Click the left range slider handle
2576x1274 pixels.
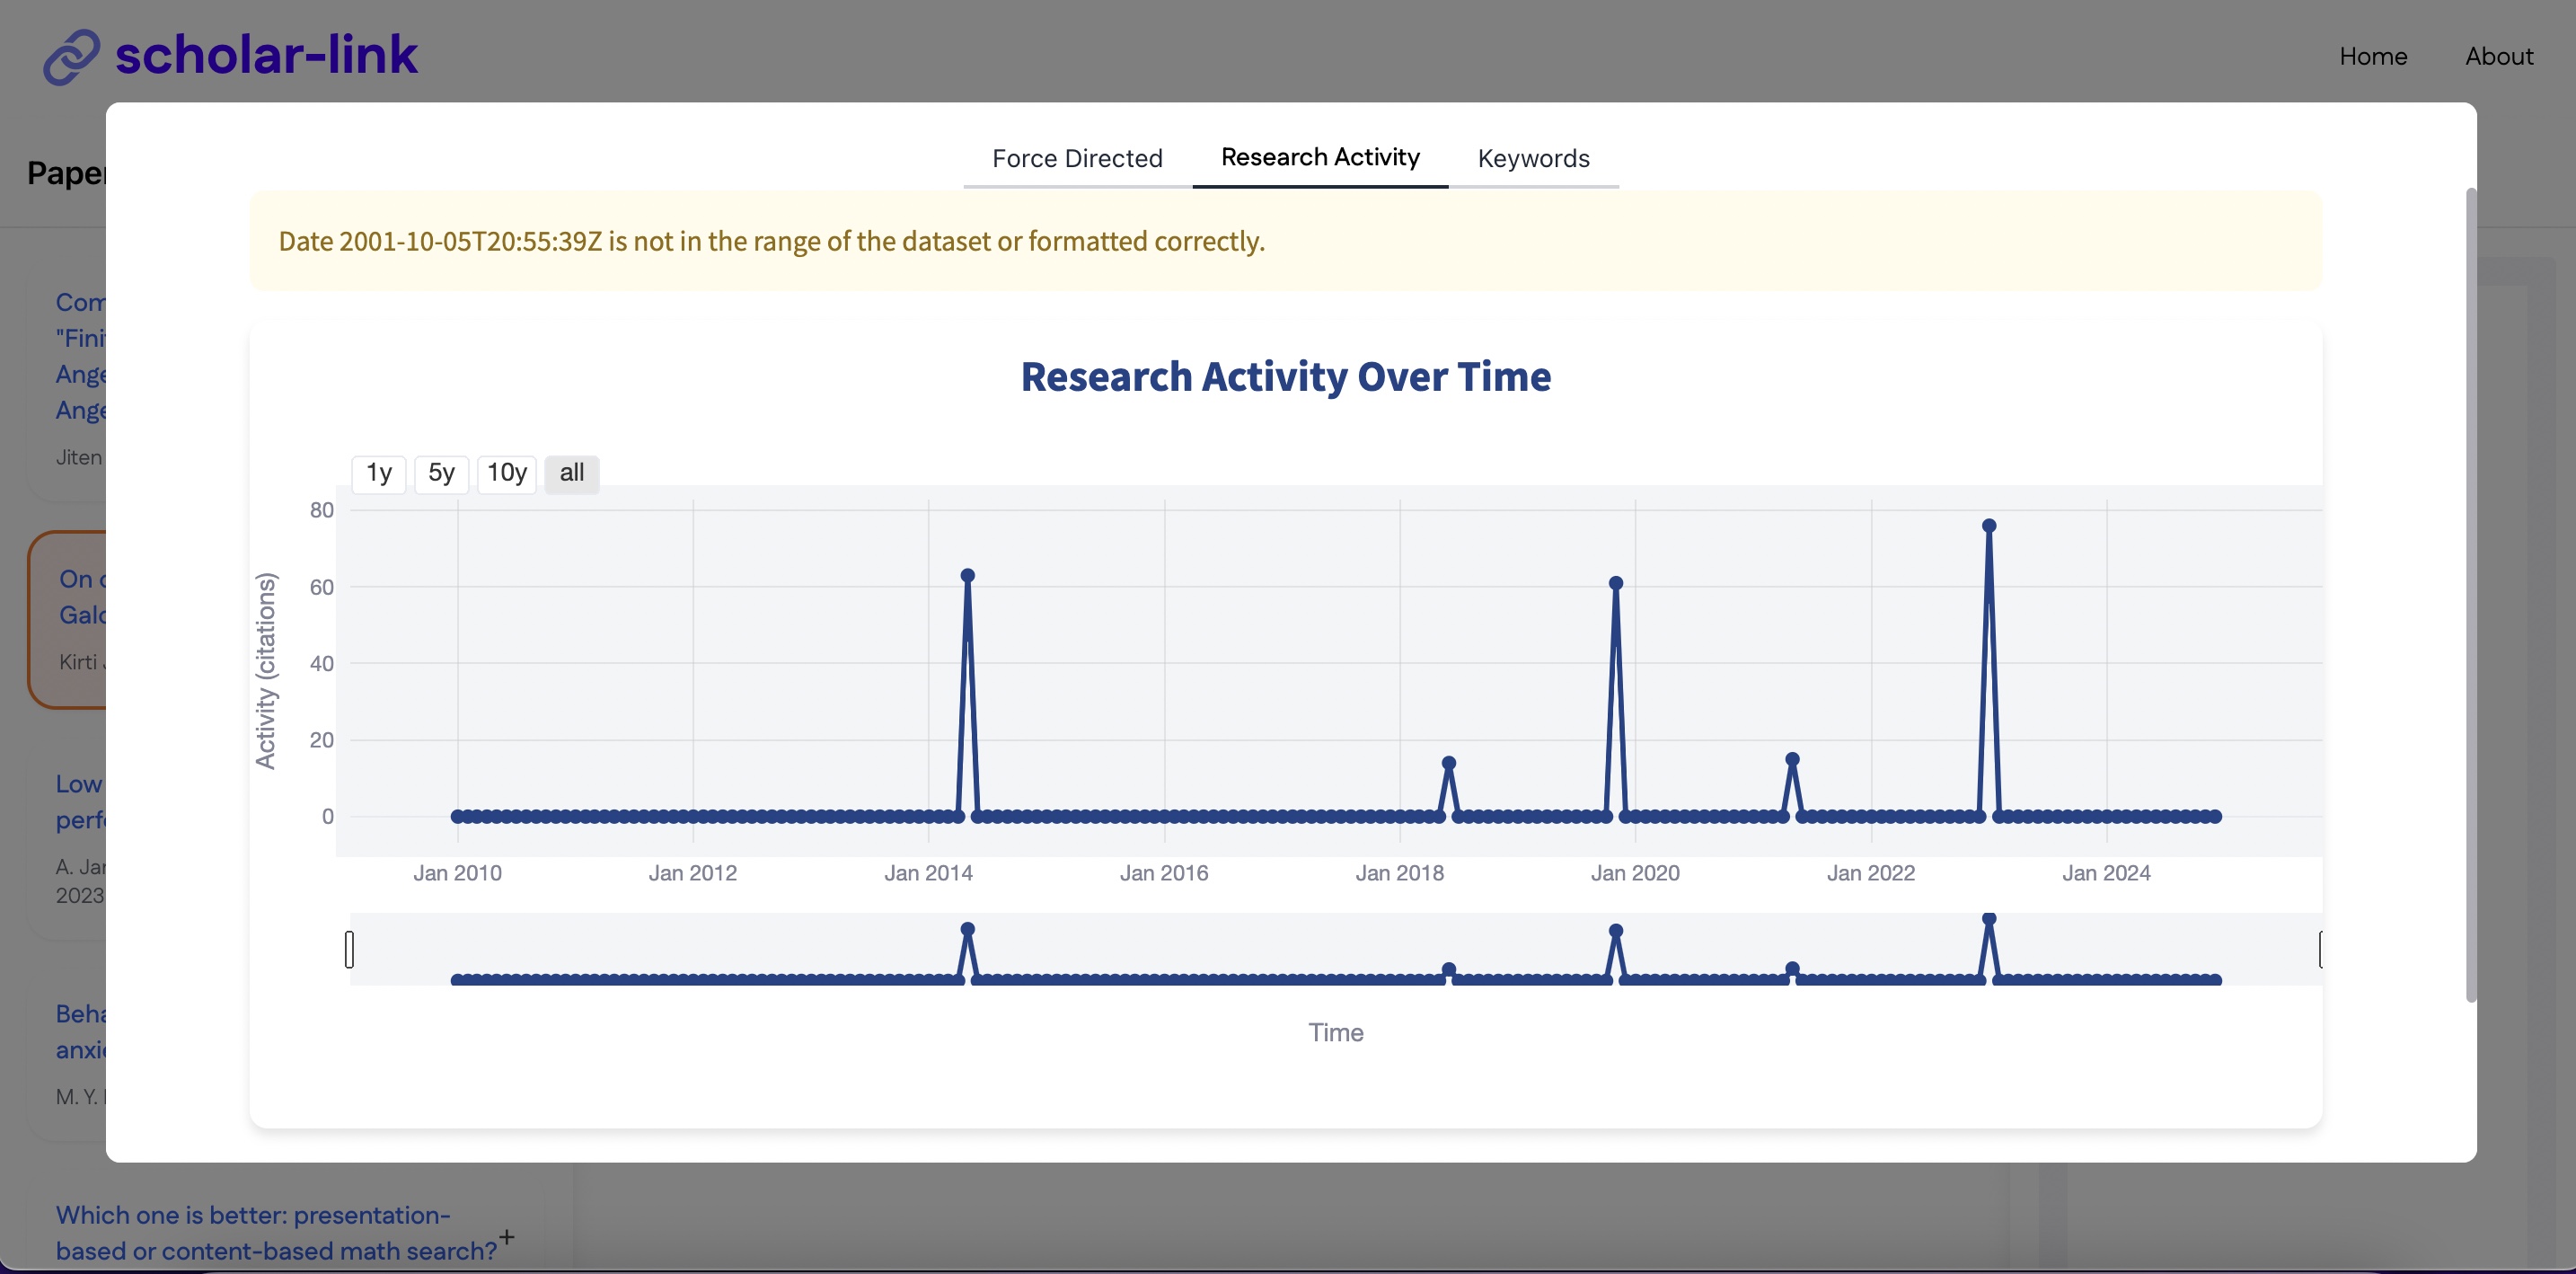click(349, 949)
